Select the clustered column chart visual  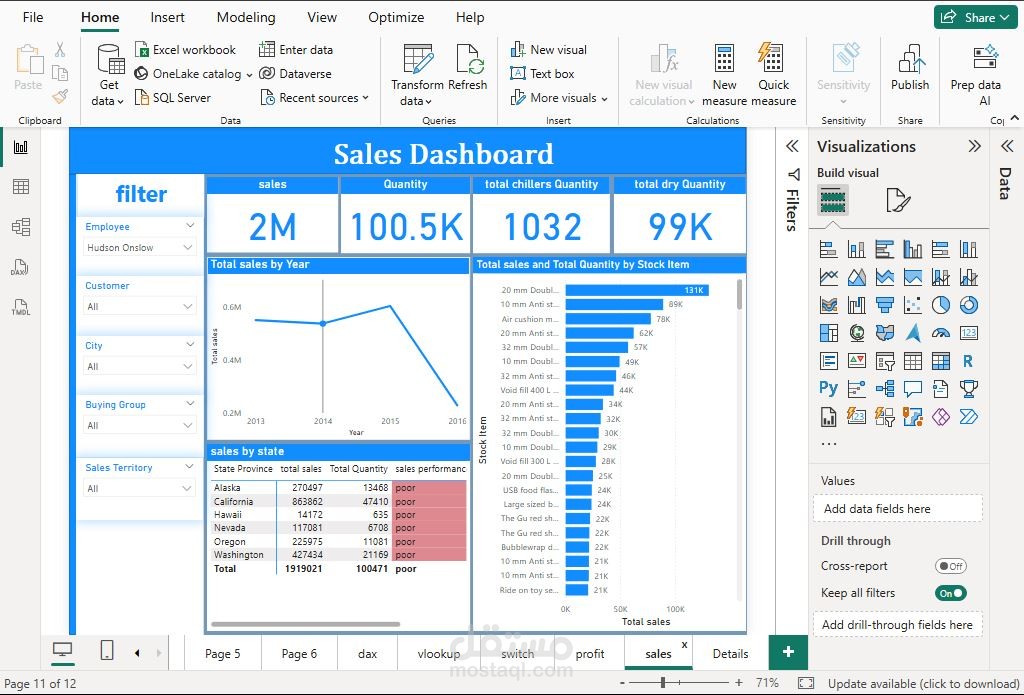pos(913,249)
